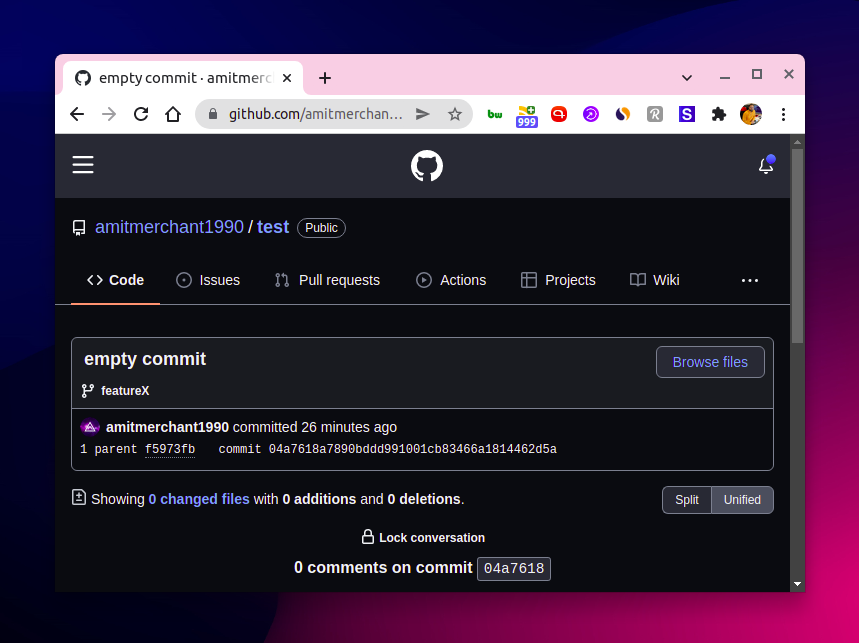Open the purple circular extension icon
859x643 pixels.
coord(591,114)
